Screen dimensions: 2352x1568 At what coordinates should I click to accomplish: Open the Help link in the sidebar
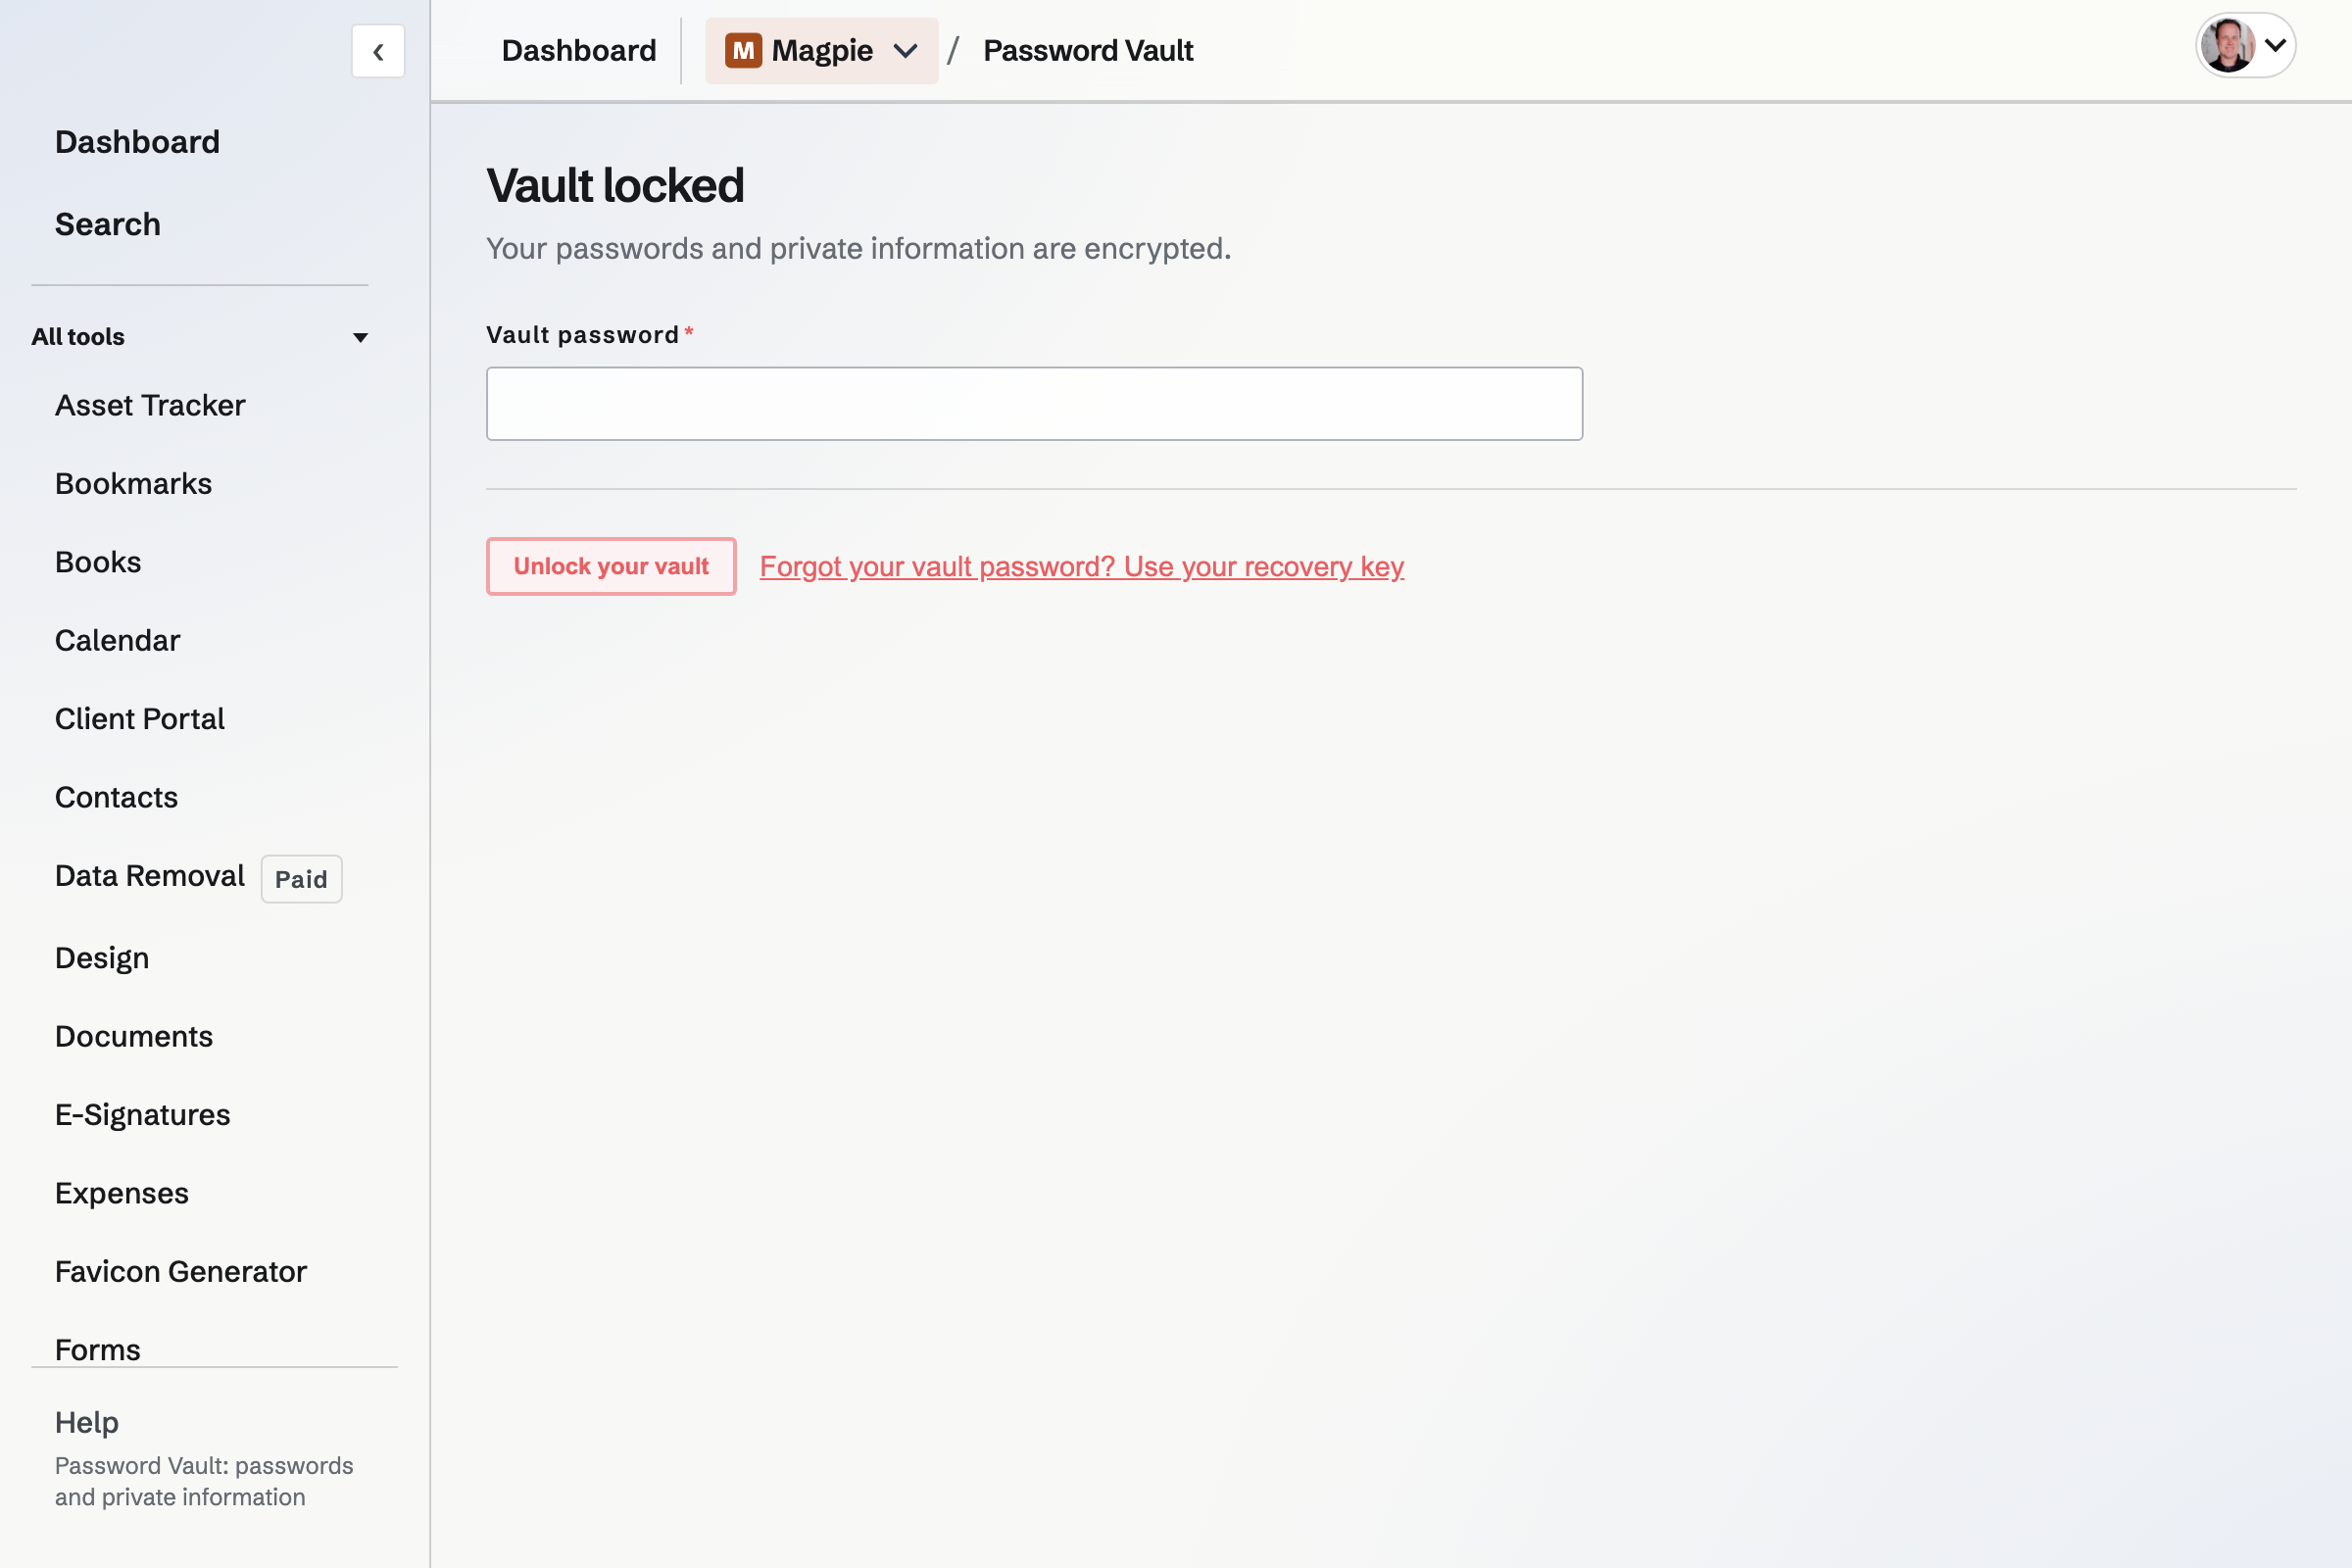pos(86,1422)
